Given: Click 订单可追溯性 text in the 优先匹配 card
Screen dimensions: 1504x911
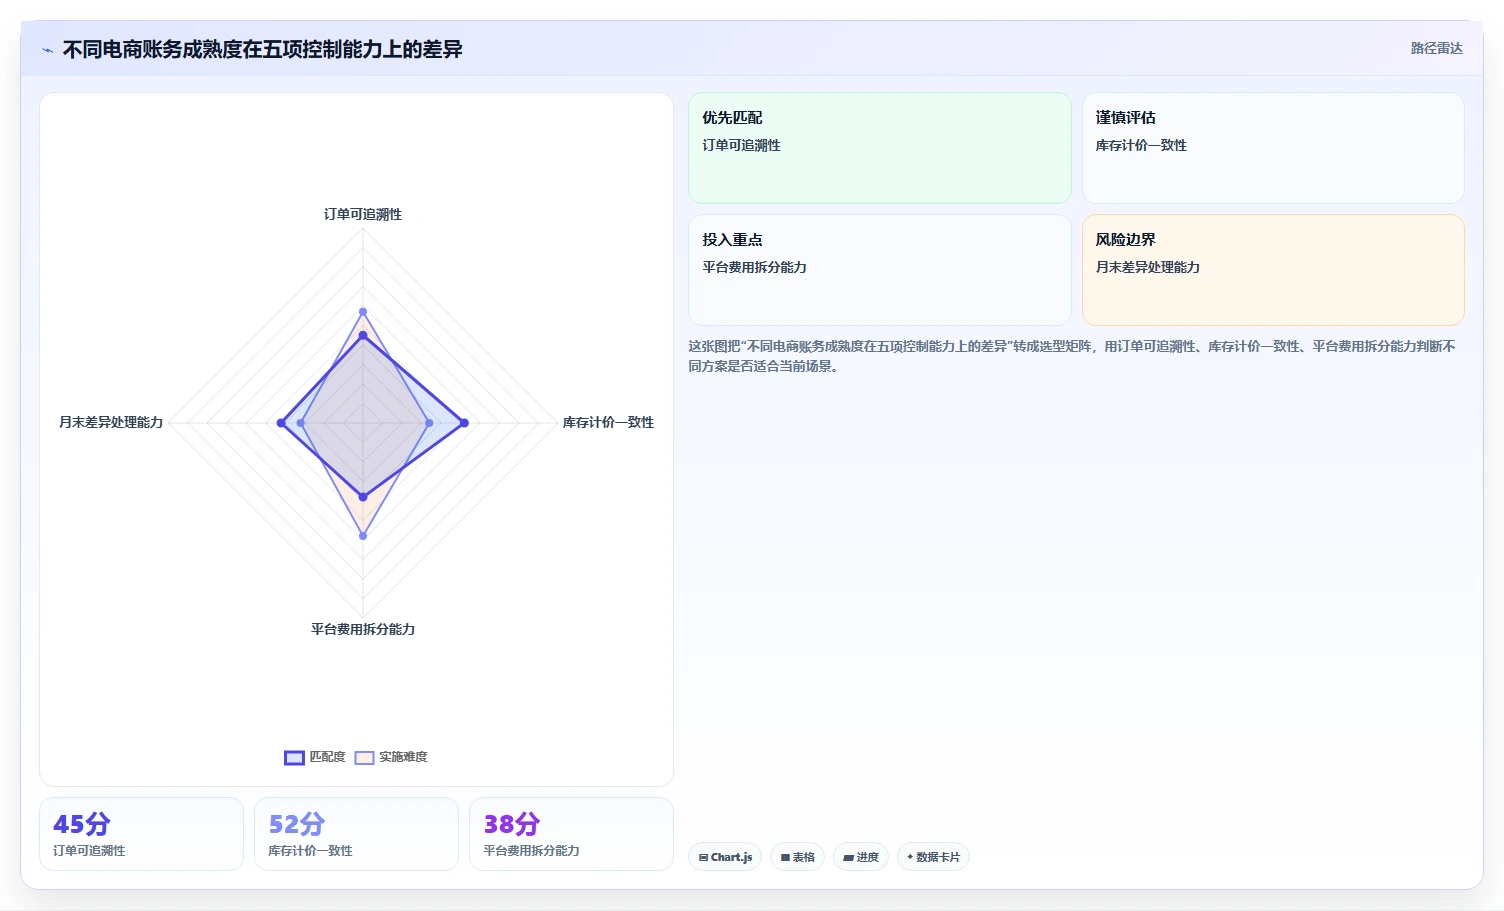Looking at the screenshot, I should pos(741,145).
